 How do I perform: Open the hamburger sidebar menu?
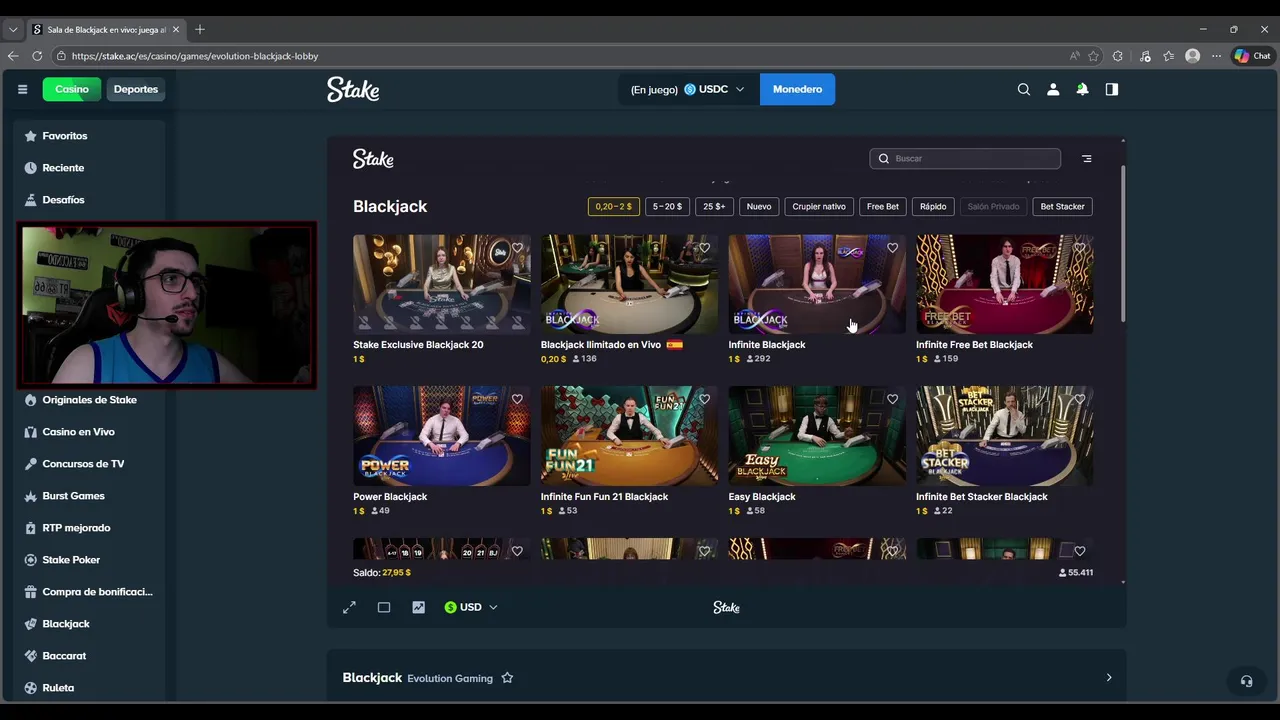coord(22,89)
